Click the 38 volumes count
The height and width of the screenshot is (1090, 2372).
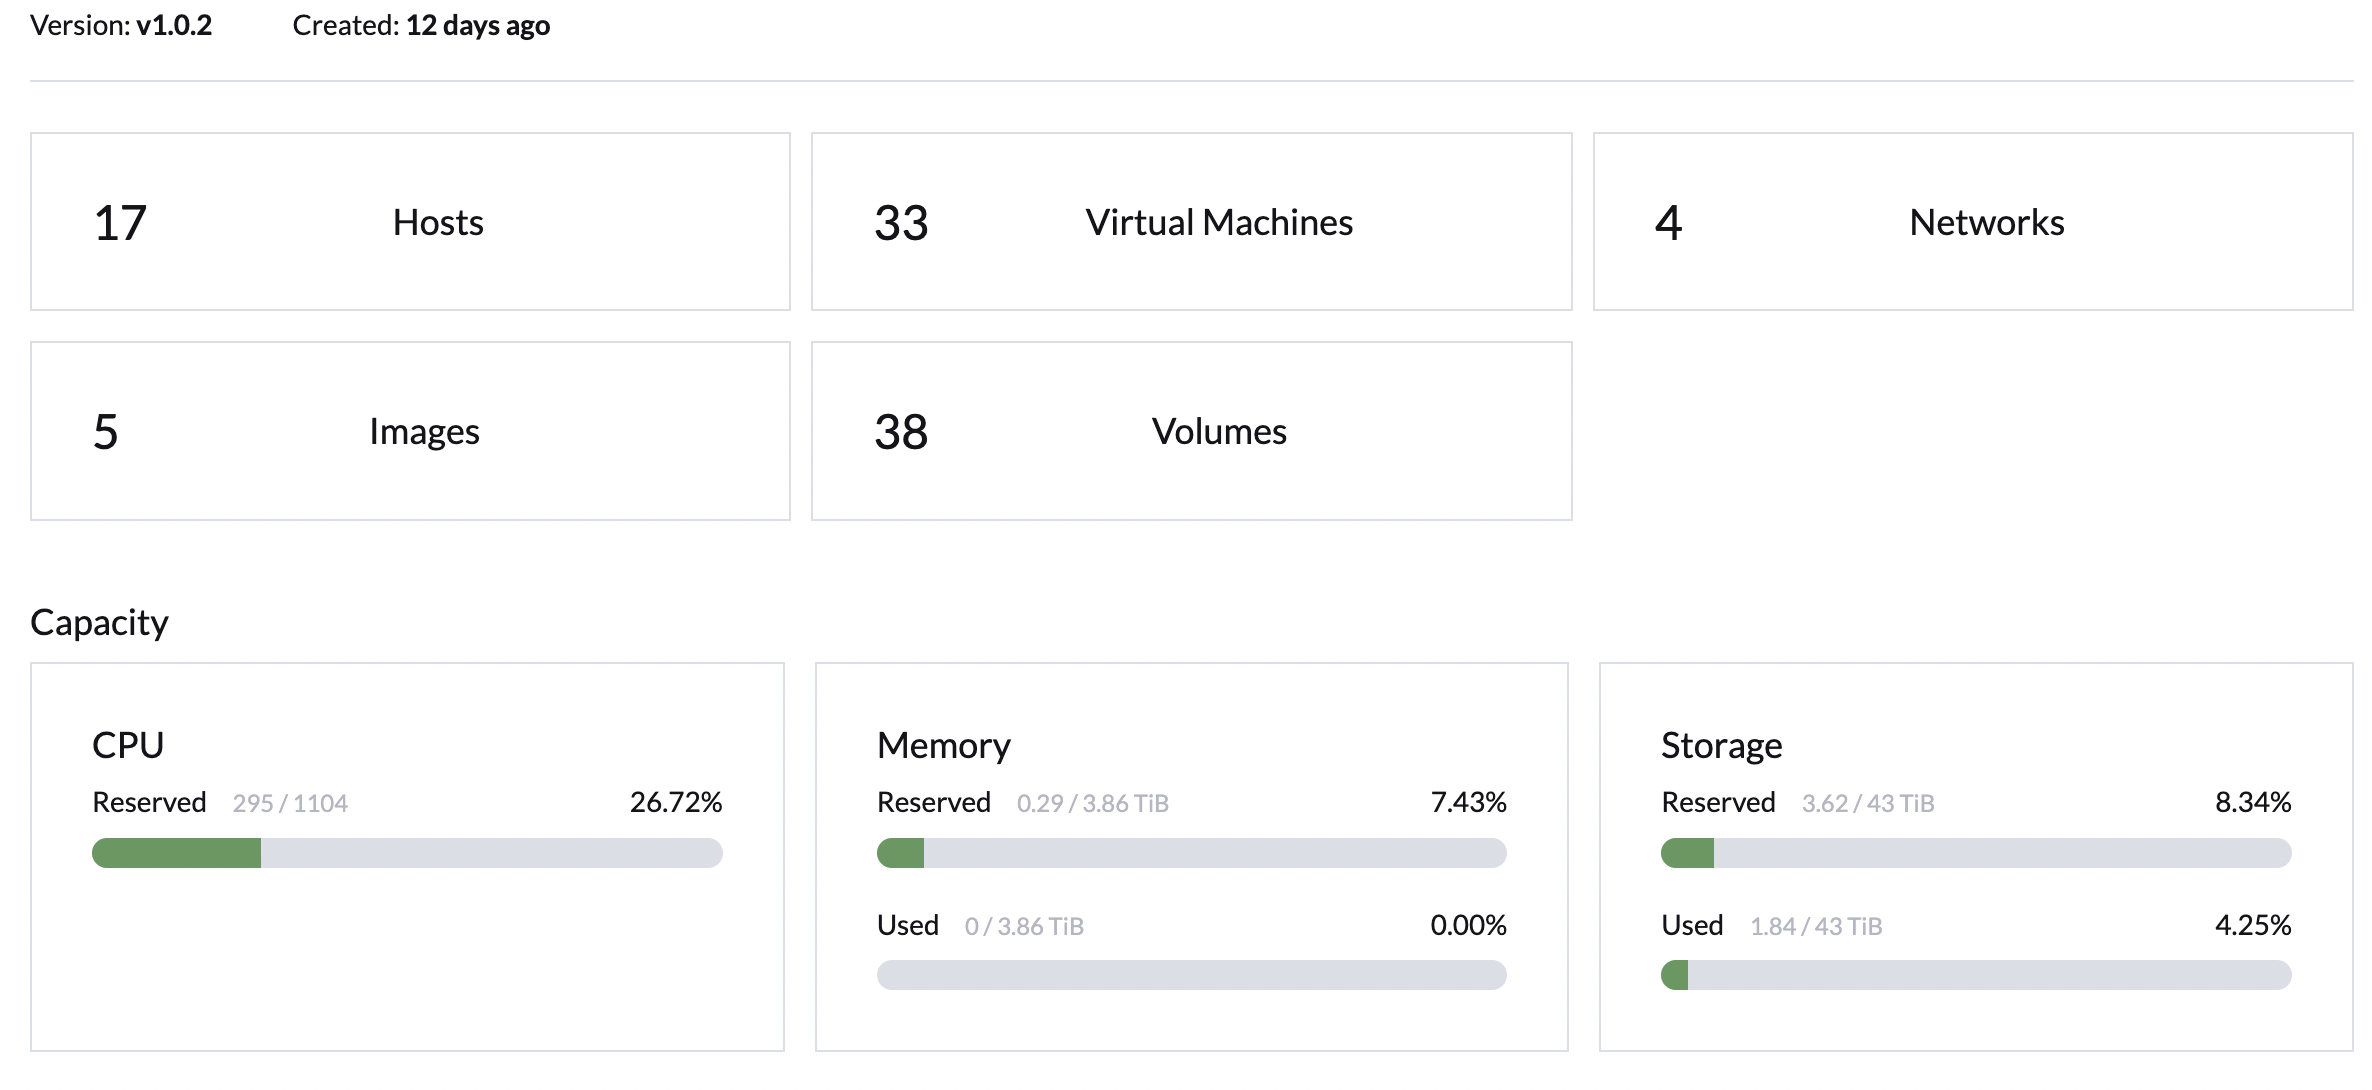pos(901,432)
